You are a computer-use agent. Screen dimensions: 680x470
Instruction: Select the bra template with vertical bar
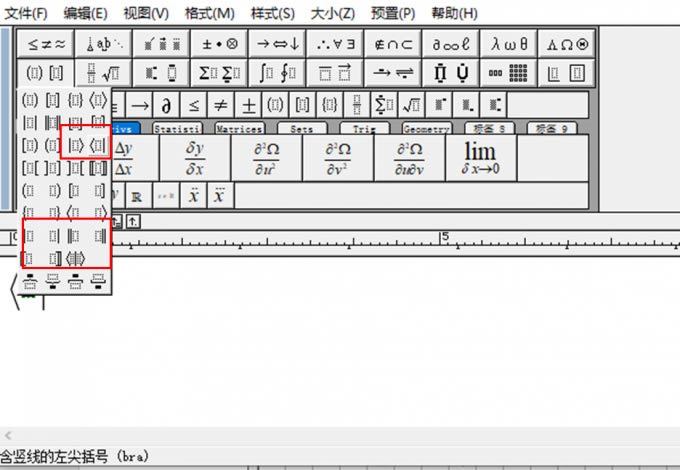click(97, 145)
